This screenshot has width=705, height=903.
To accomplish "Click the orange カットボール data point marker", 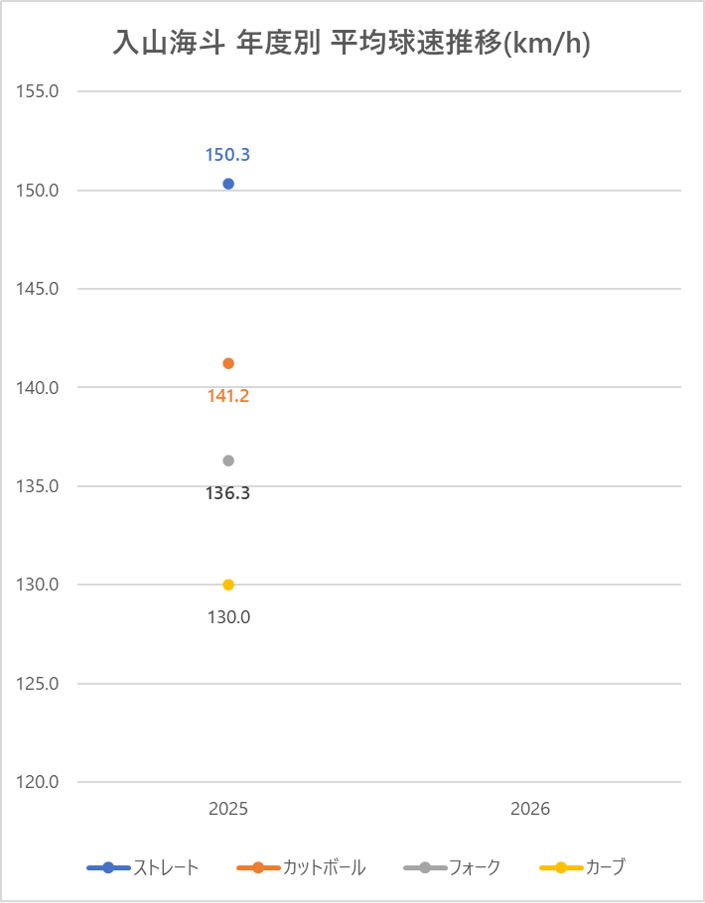I will tap(228, 363).
